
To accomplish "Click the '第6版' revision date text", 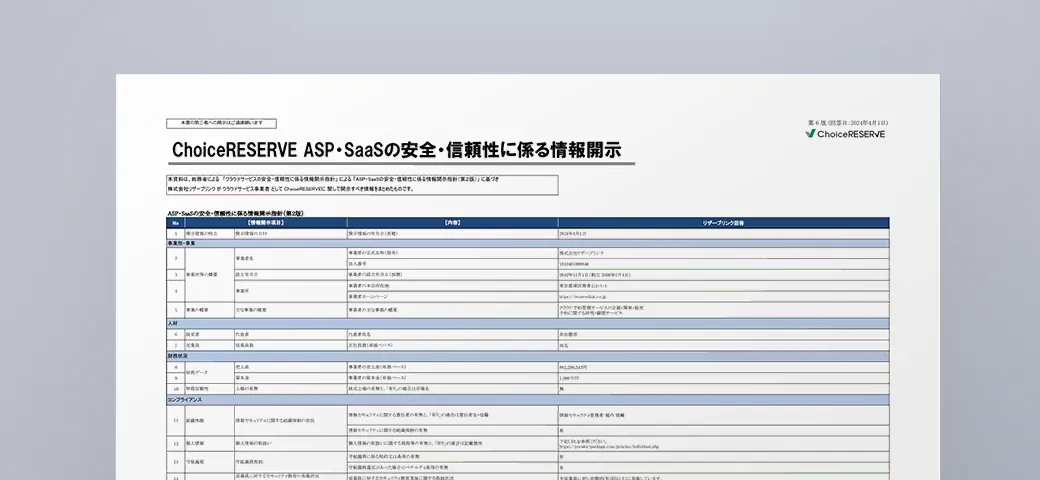I will [x=848, y=123].
